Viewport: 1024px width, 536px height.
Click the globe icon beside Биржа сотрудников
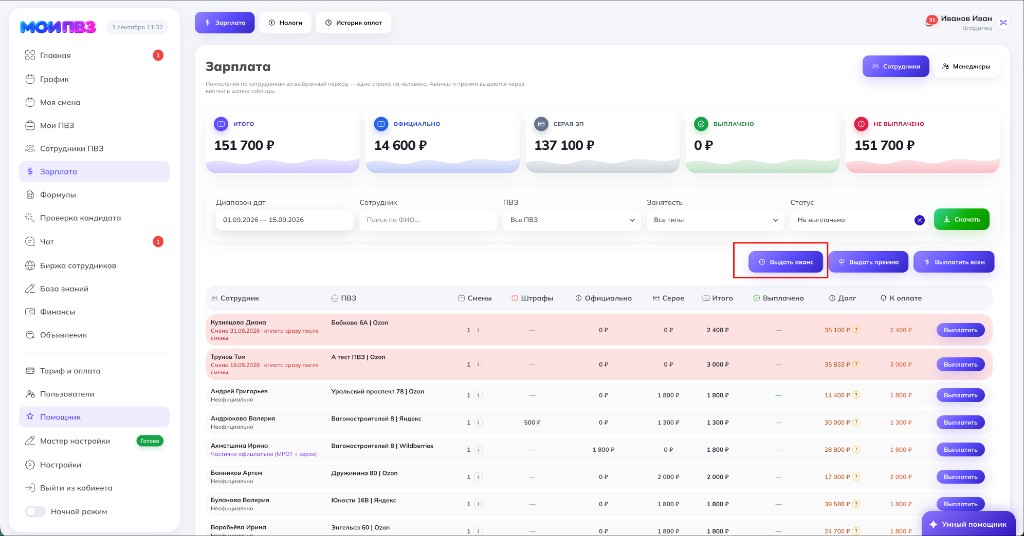point(29,266)
